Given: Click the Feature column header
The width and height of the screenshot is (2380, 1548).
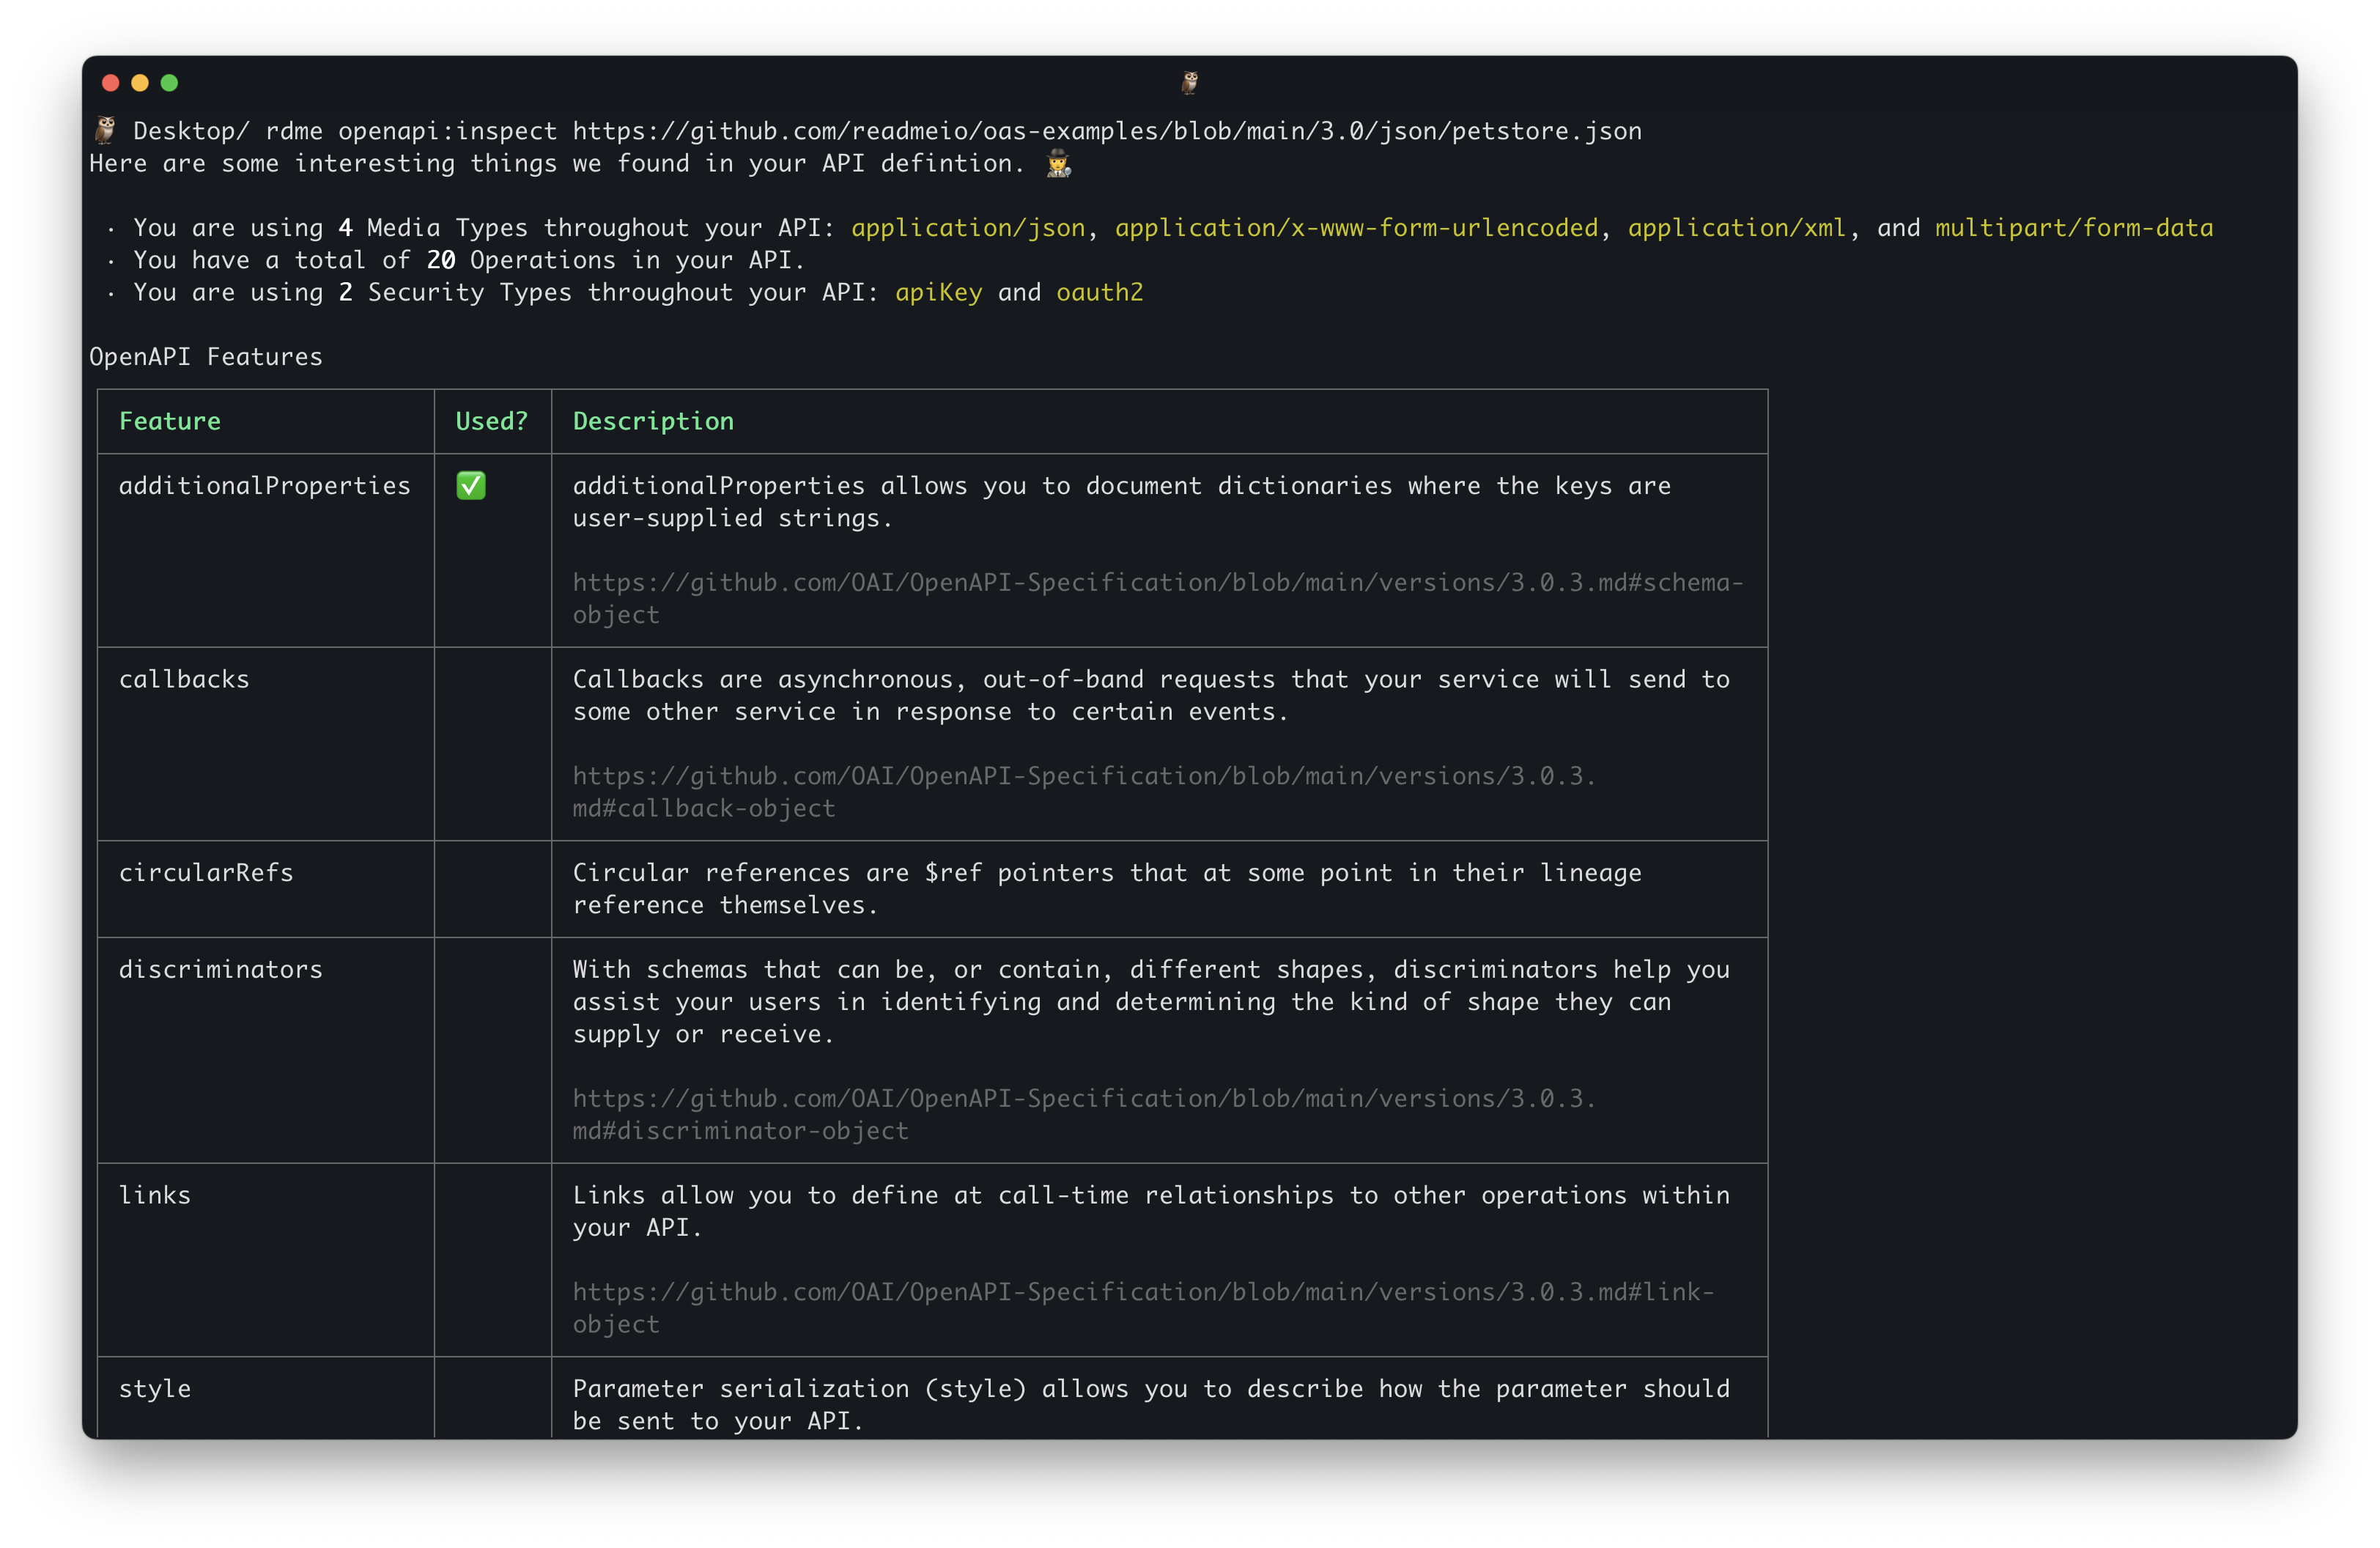Looking at the screenshot, I should pos(170,421).
